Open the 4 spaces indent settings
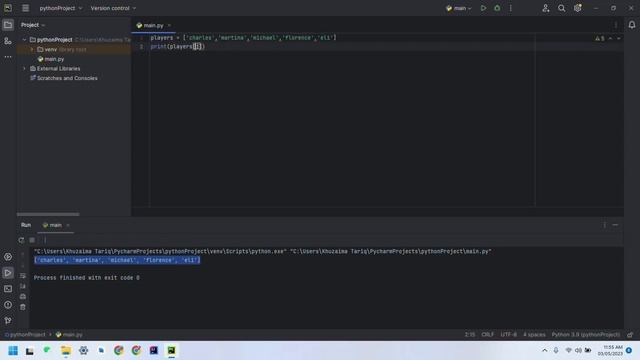This screenshot has width=640, height=360. [534, 334]
